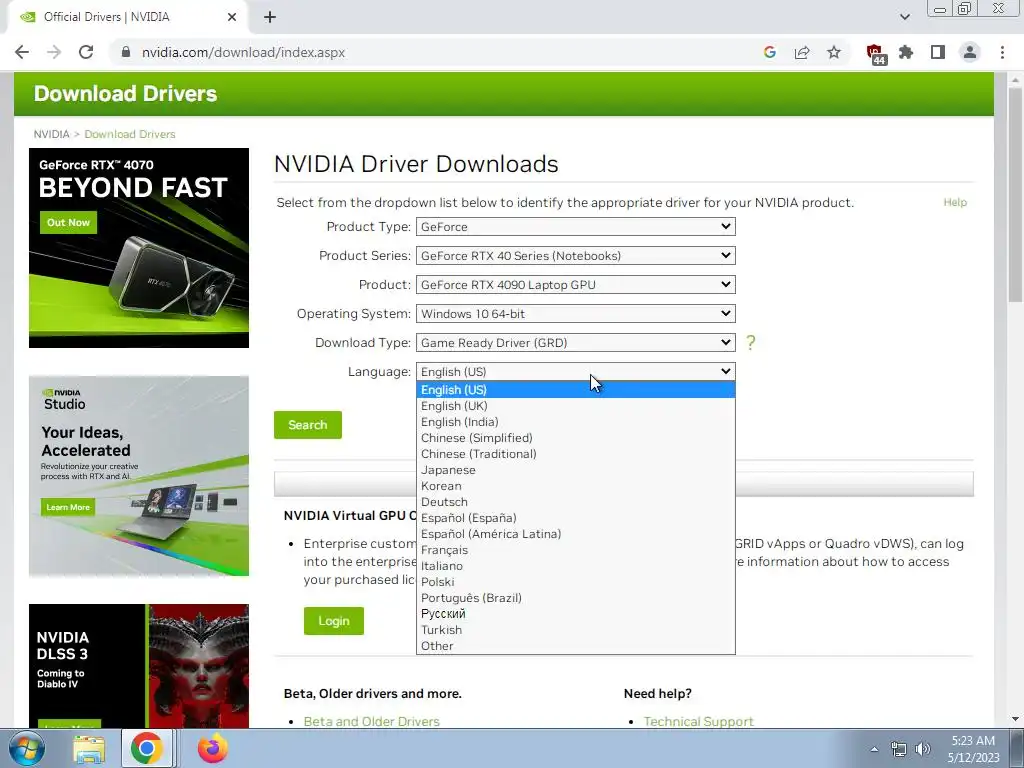Open the Technical Support link

click(698, 722)
